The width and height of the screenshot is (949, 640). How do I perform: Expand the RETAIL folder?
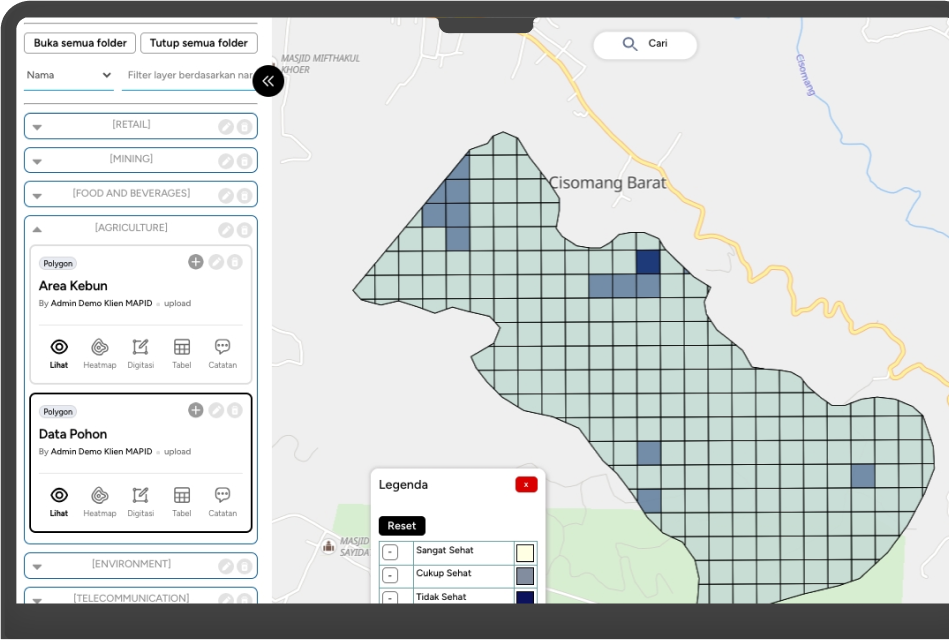(37, 127)
